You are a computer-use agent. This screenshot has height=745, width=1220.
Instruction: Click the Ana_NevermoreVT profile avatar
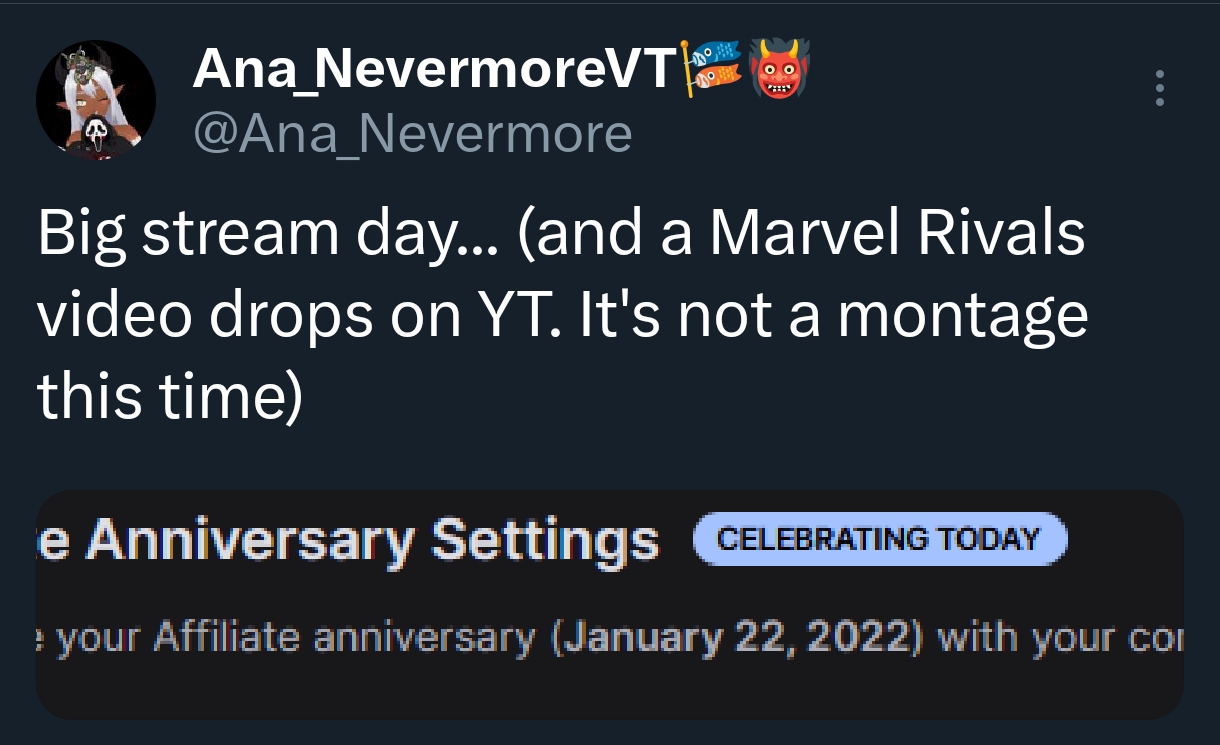[96, 100]
